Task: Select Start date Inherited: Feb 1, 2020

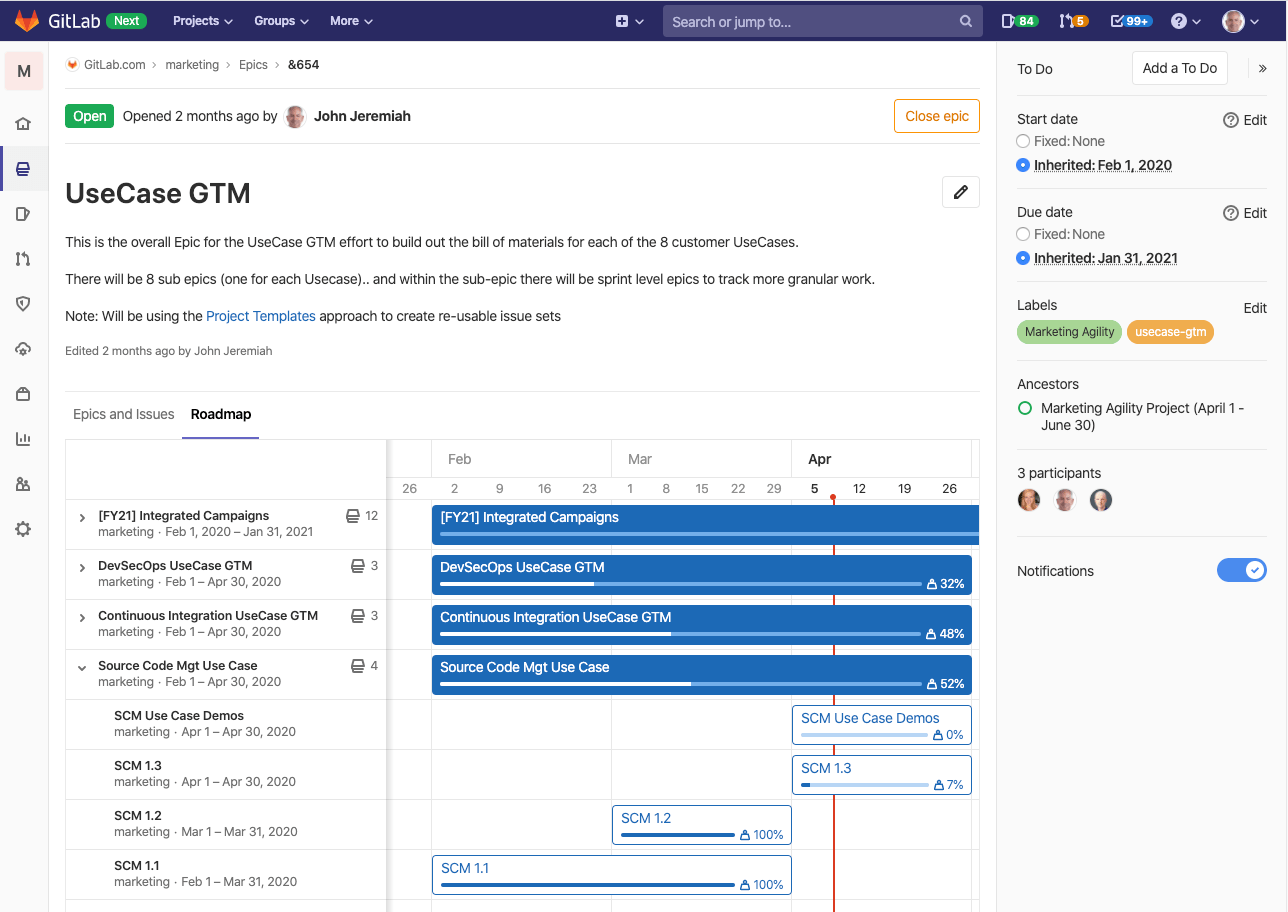Action: [x=1023, y=165]
